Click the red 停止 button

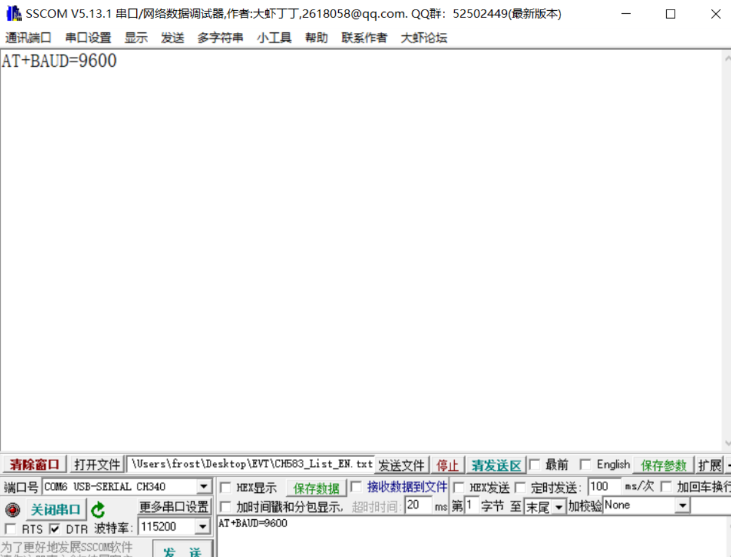(448, 465)
